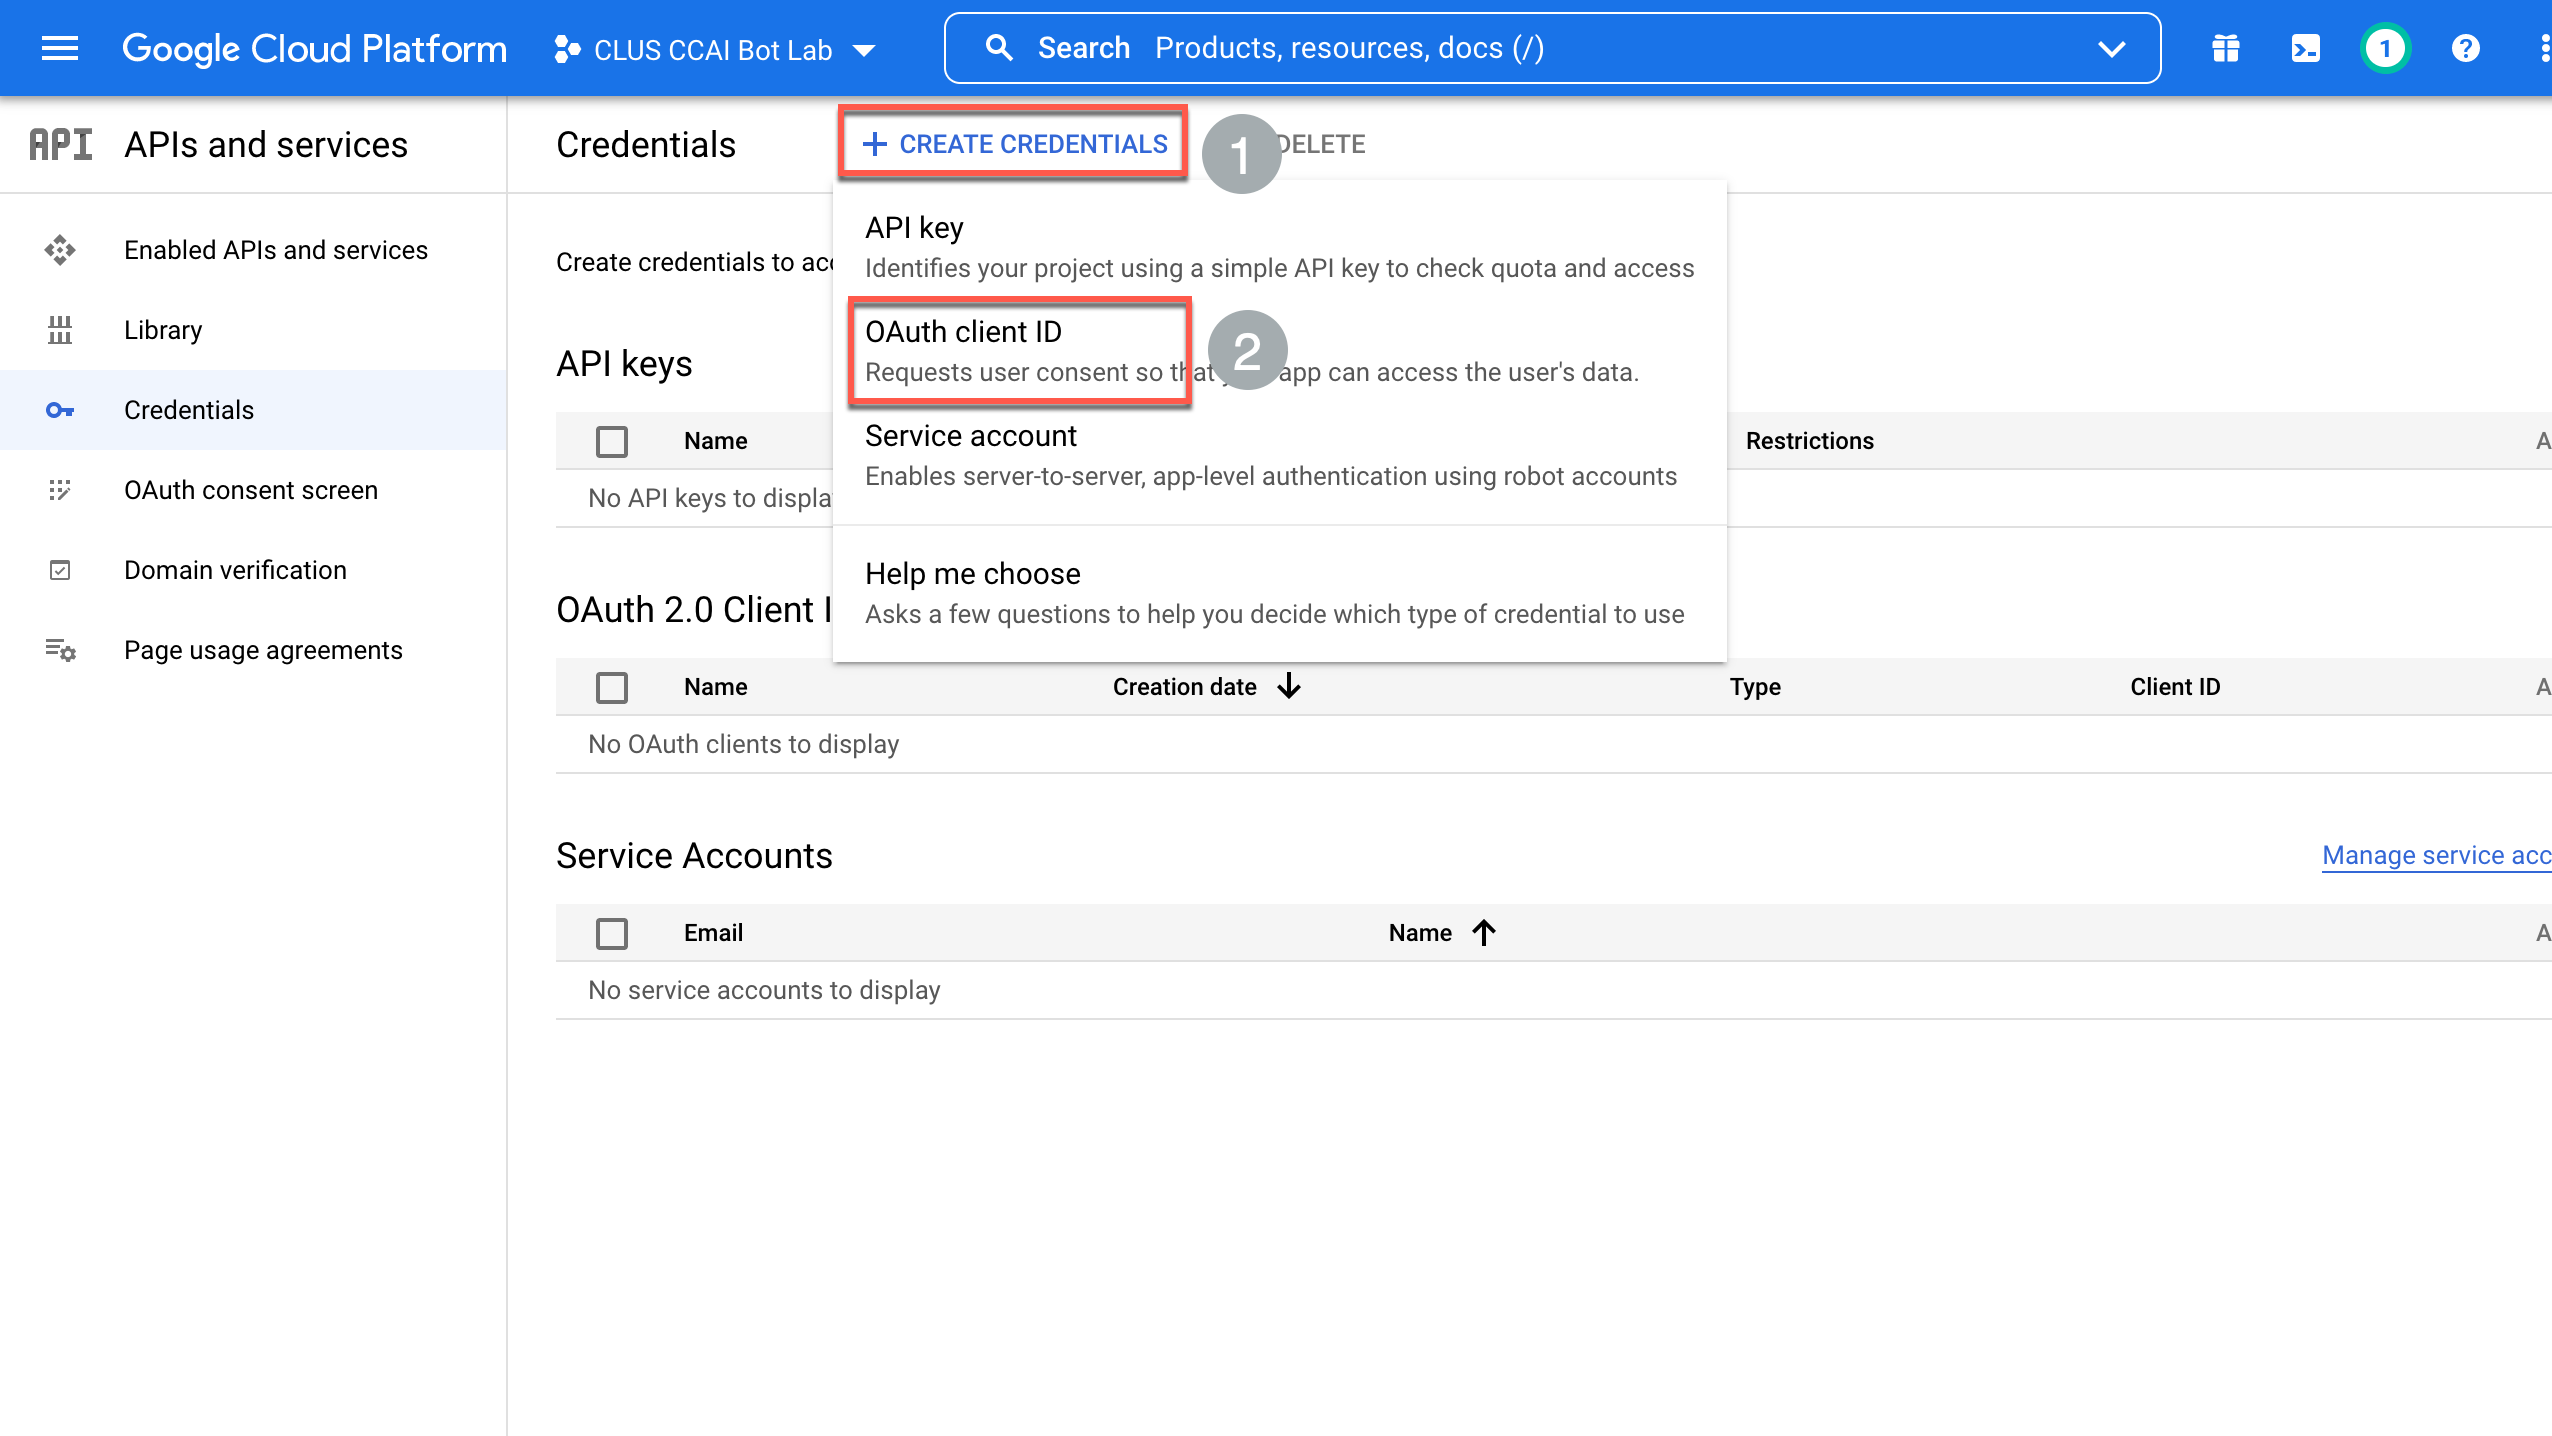2552x1436 pixels.
Task: Tick the API keys select-all checkbox
Action: (612, 441)
